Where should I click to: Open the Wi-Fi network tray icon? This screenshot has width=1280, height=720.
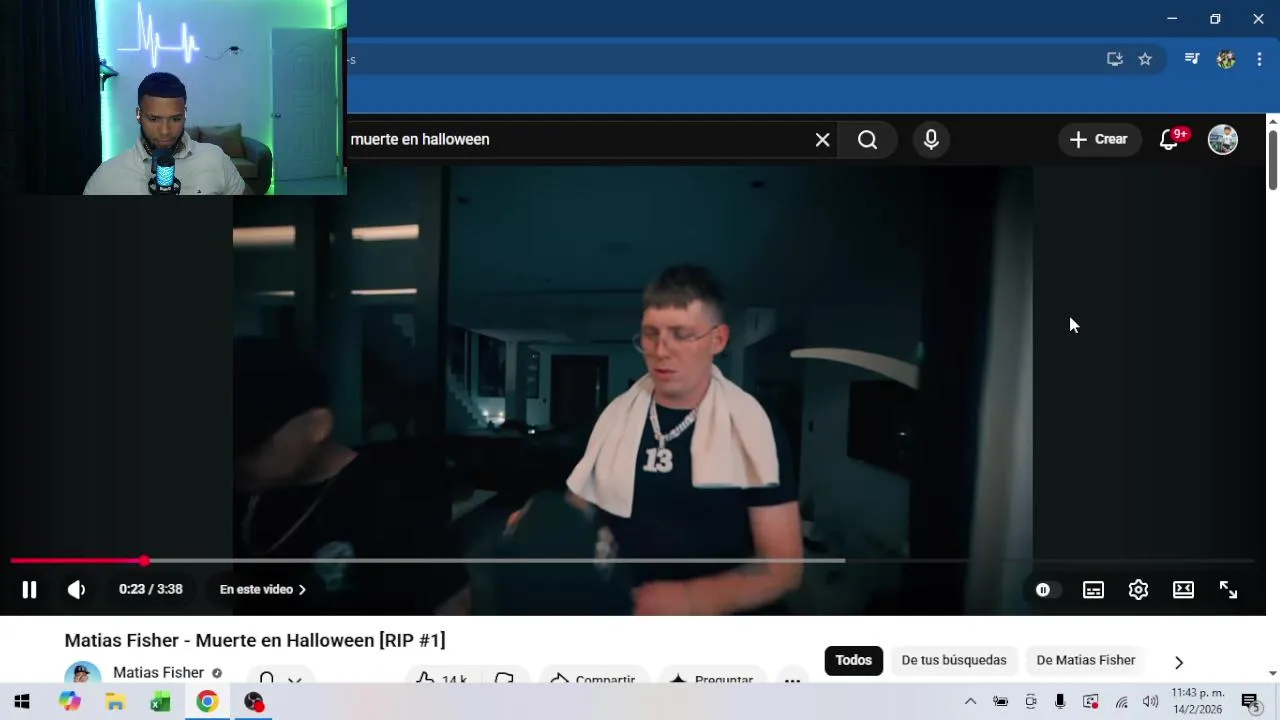pyautogui.click(x=1121, y=702)
